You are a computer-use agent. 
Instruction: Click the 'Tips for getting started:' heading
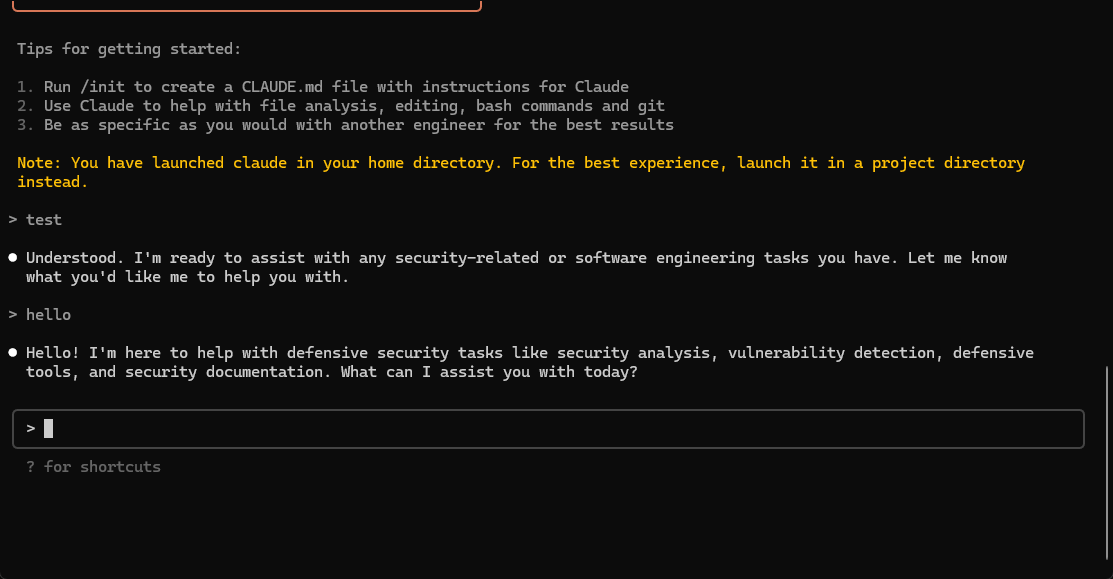coord(129,48)
